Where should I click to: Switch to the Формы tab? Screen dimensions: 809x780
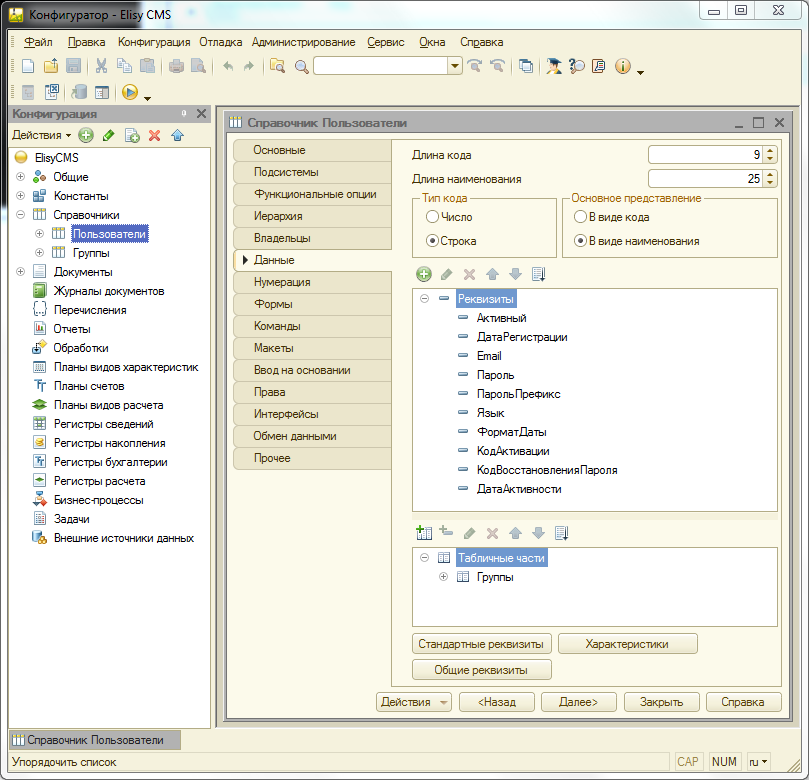[273, 304]
